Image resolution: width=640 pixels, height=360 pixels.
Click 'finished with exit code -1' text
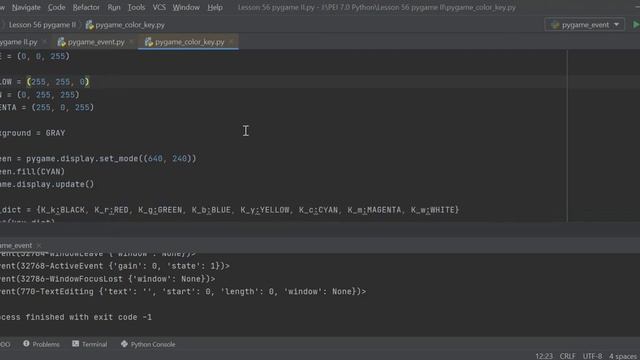pyautogui.click(x=89, y=317)
